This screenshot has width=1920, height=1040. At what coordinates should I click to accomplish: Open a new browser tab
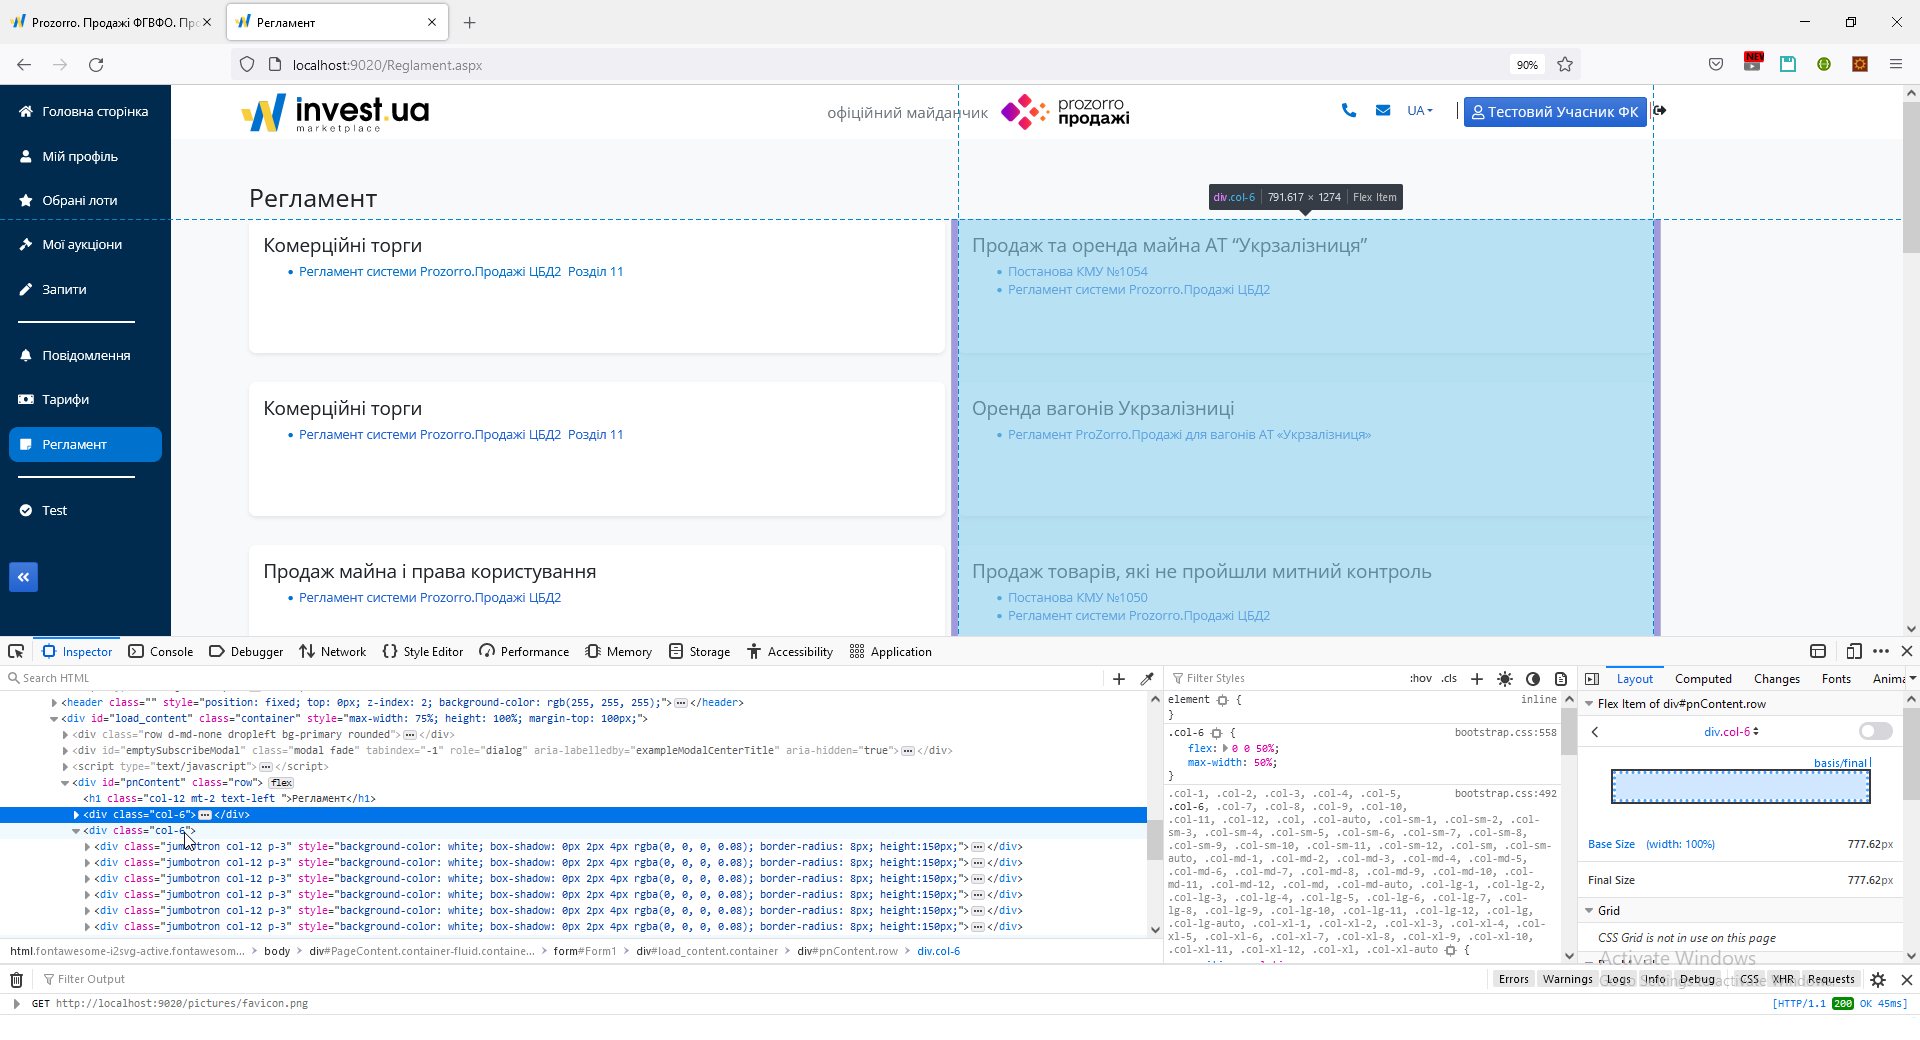click(x=470, y=22)
